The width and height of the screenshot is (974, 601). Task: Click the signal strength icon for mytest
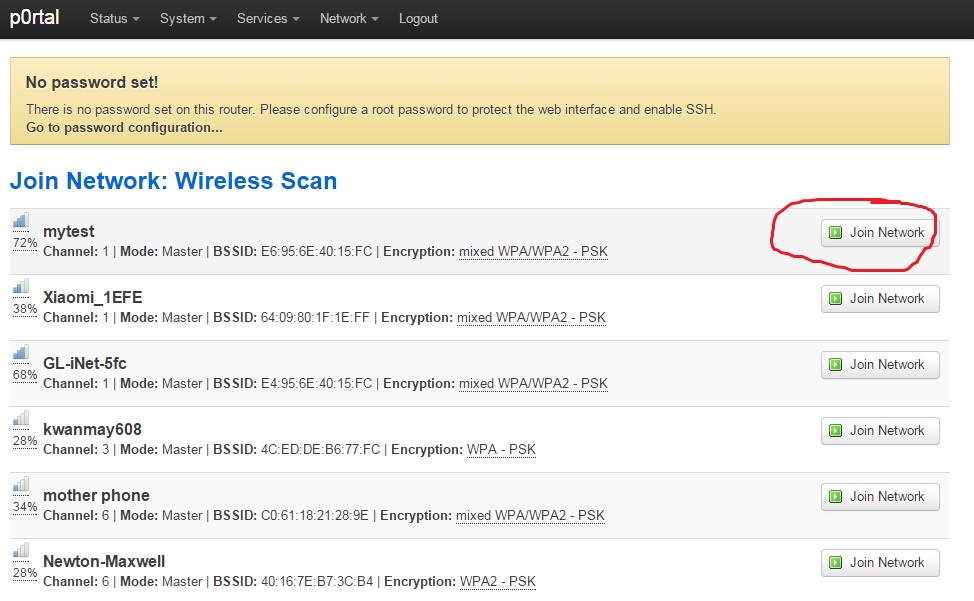coord(20,220)
